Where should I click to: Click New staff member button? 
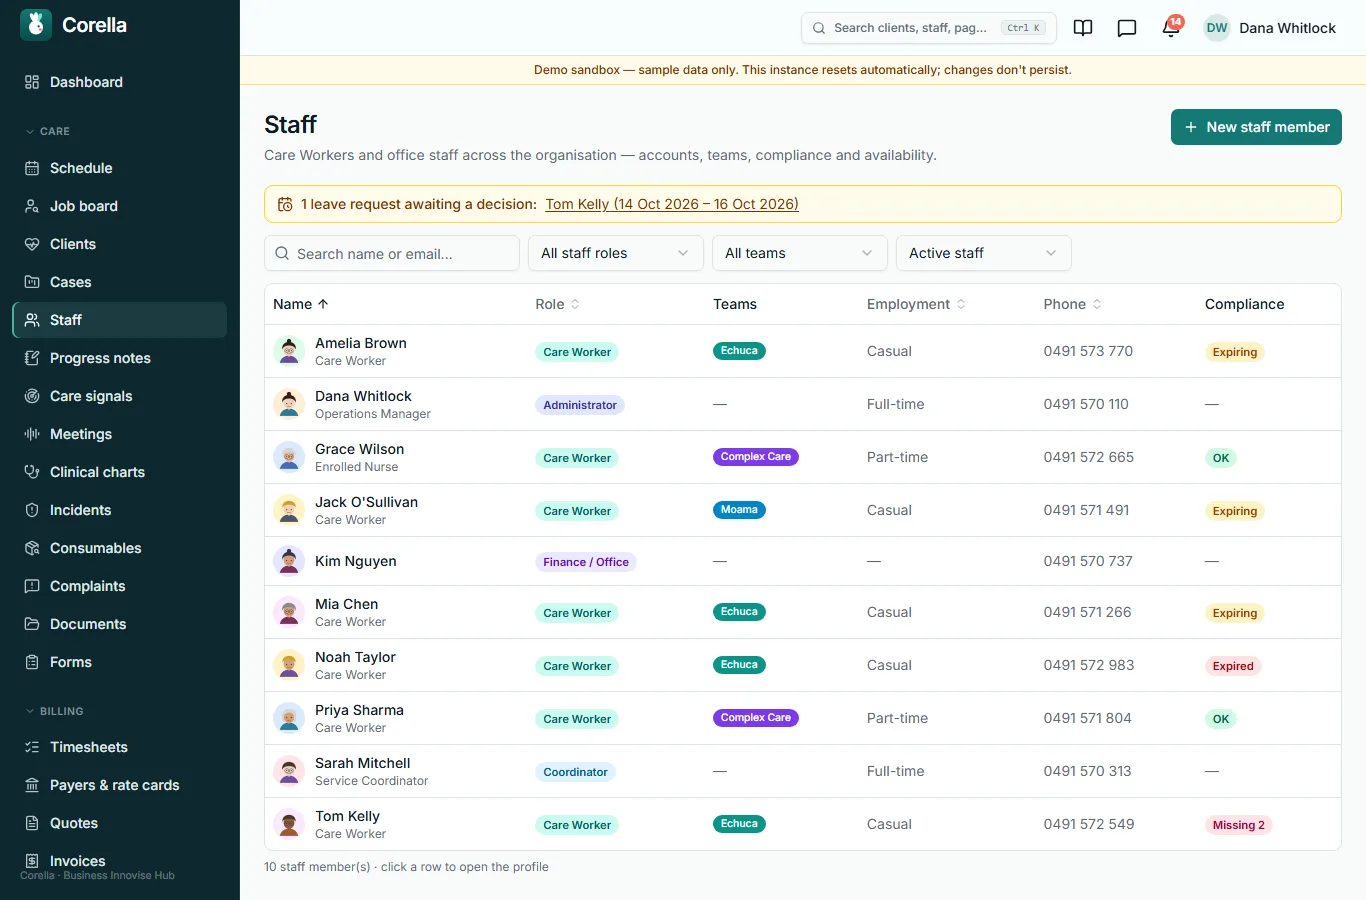coord(1256,127)
